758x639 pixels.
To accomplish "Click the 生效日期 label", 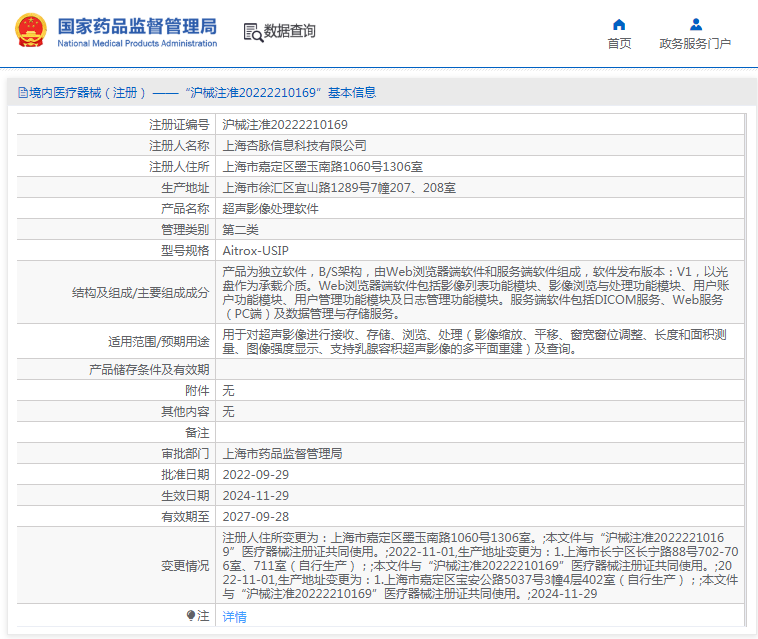I will (x=185, y=496).
